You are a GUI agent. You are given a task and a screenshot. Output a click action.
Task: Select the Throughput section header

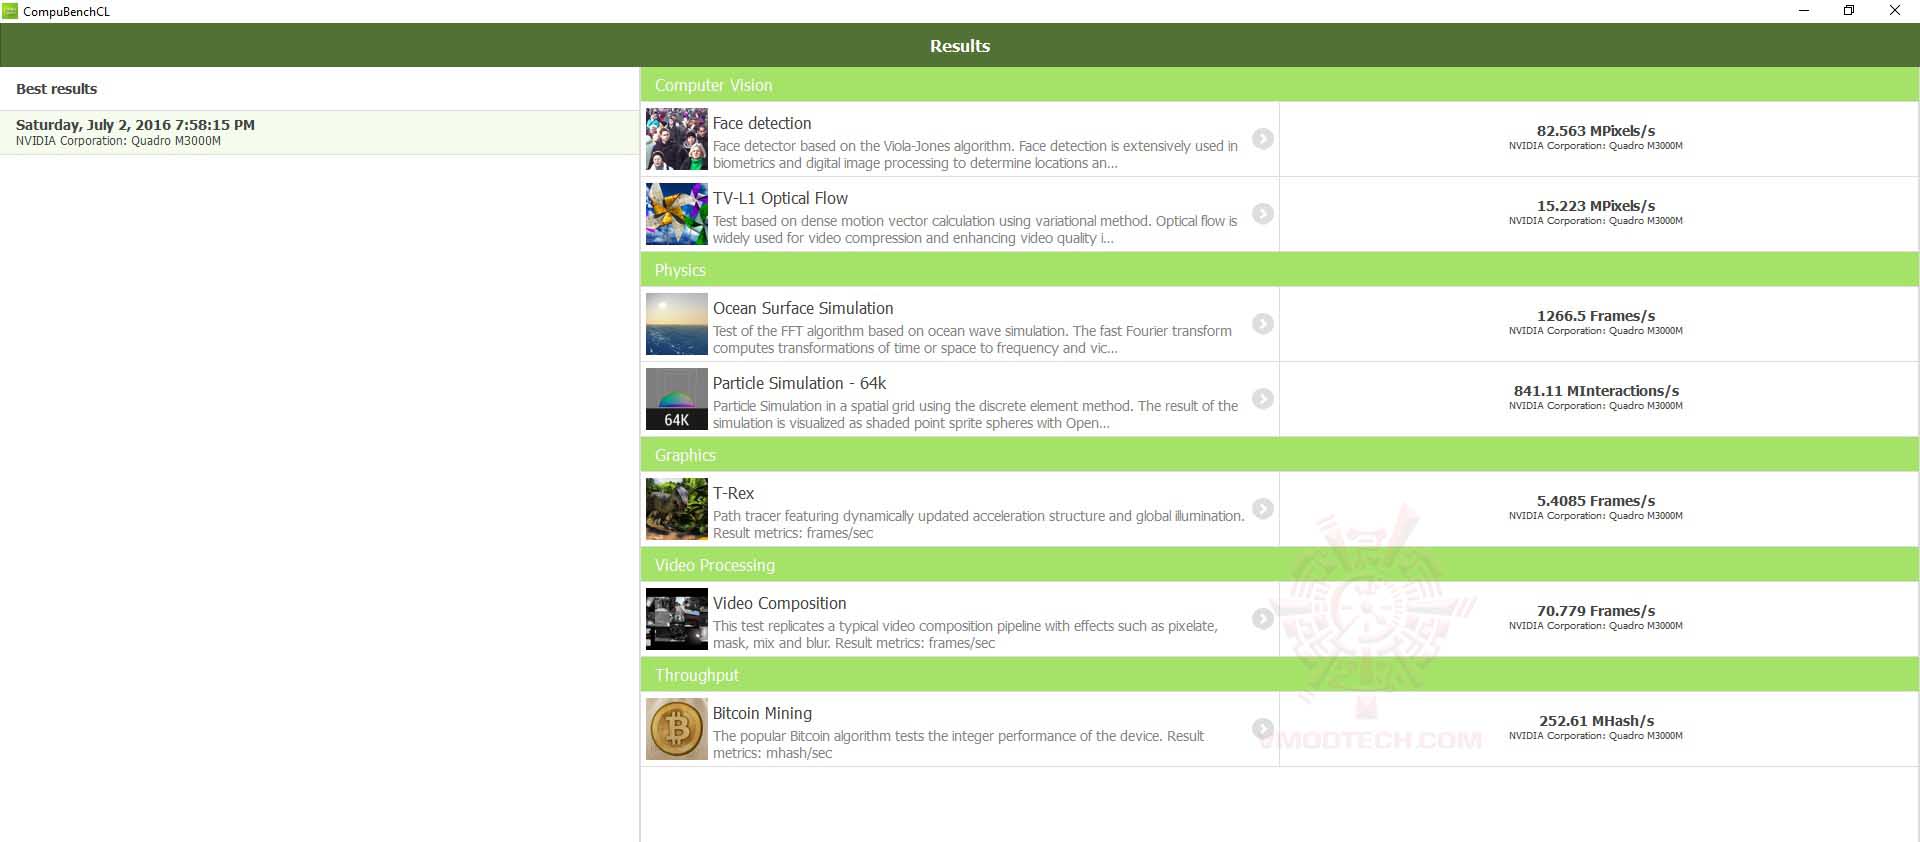click(x=1280, y=675)
